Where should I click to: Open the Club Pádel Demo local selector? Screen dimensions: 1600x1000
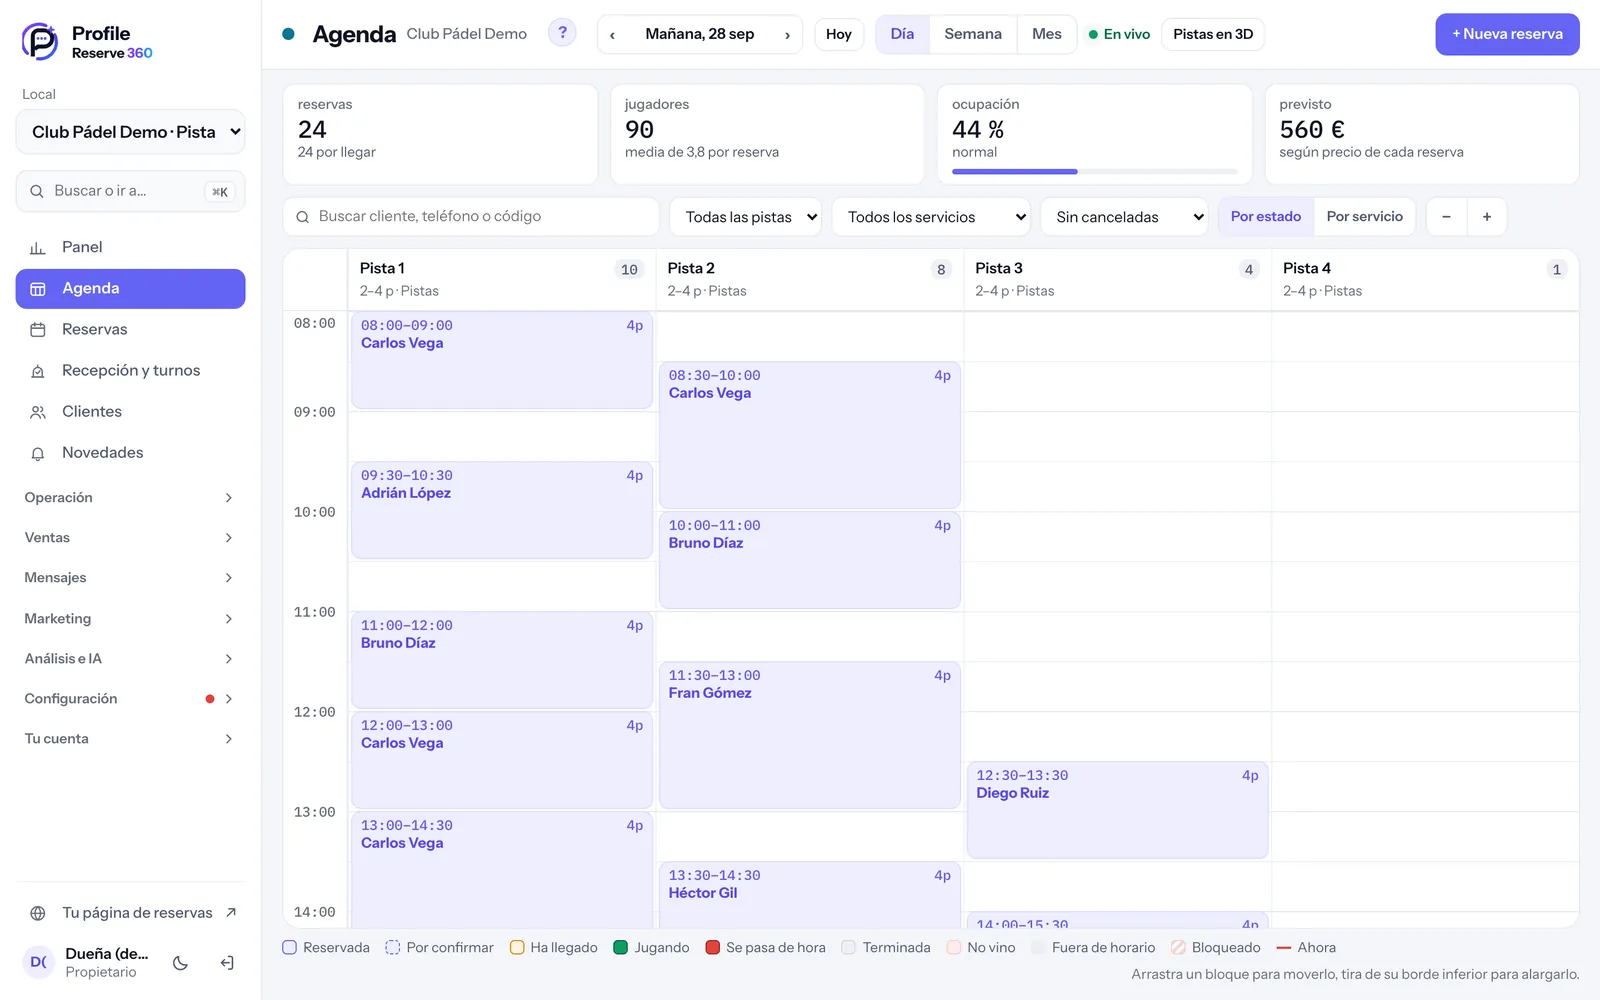pos(130,132)
